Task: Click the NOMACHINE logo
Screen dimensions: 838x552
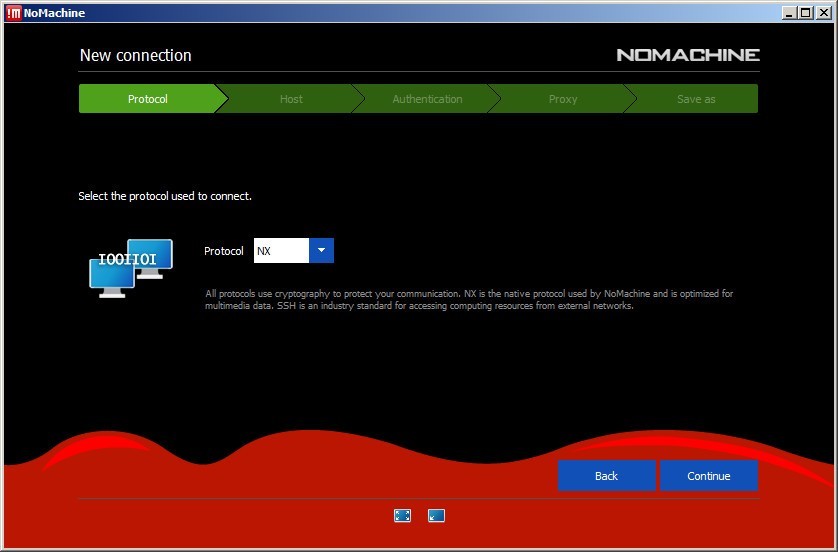Action: pyautogui.click(x=688, y=55)
